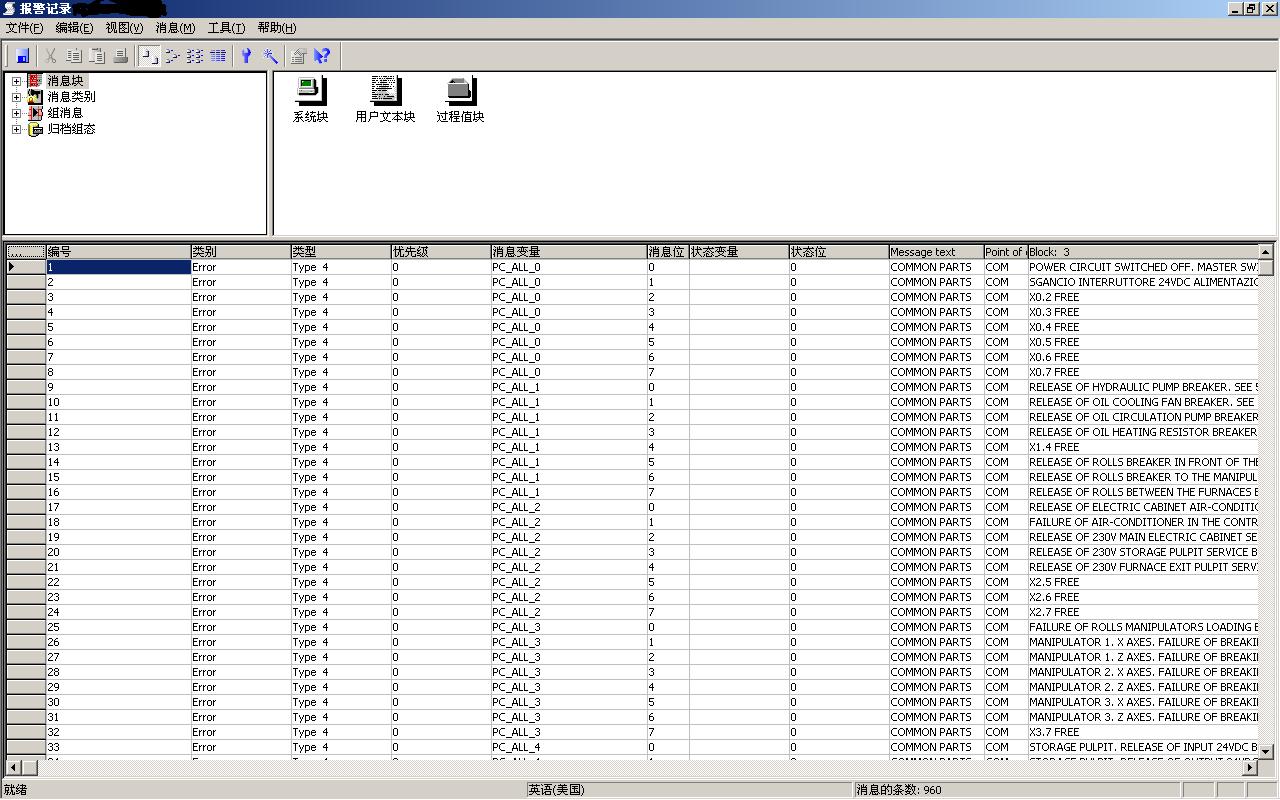Click the table scrollbar down arrow
Image resolution: width=1280 pixels, height=800 pixels.
pyautogui.click(x=1265, y=751)
